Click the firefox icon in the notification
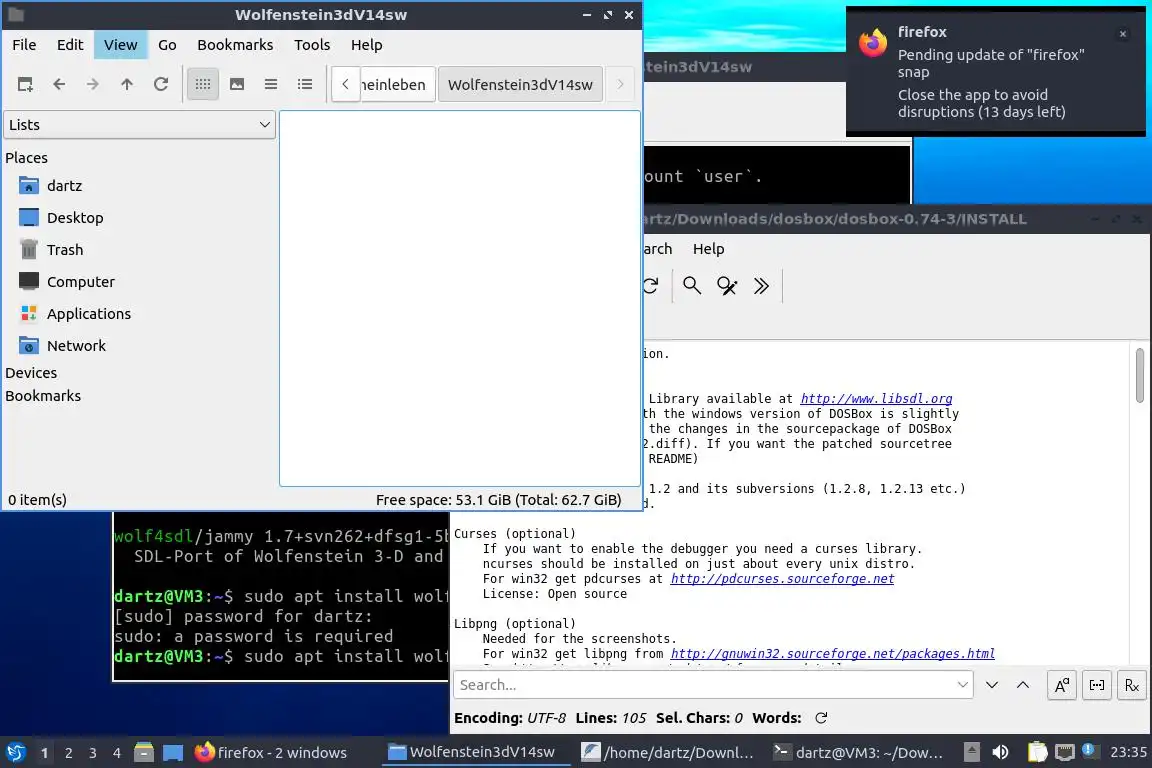The image size is (1152, 768). (x=873, y=43)
